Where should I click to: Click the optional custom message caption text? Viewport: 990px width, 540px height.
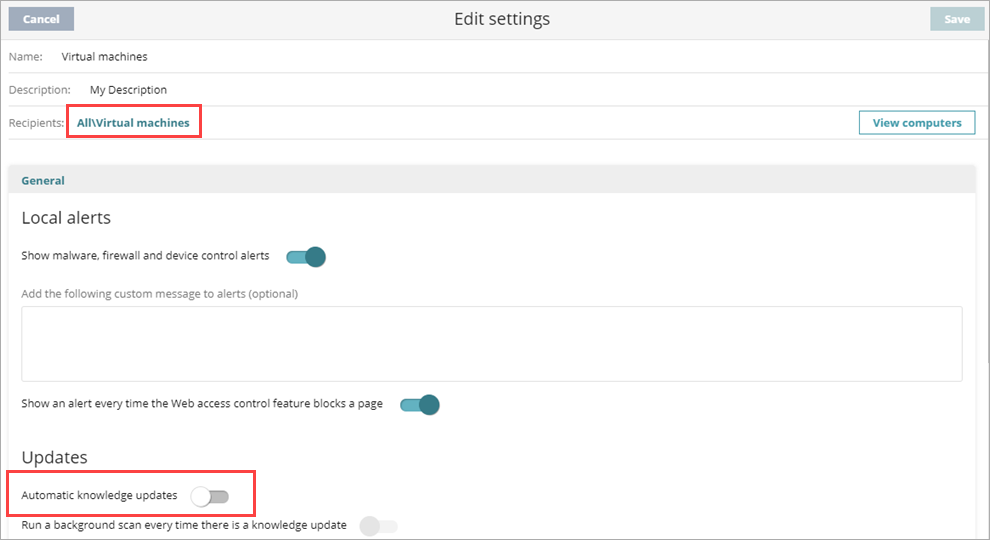coord(159,294)
